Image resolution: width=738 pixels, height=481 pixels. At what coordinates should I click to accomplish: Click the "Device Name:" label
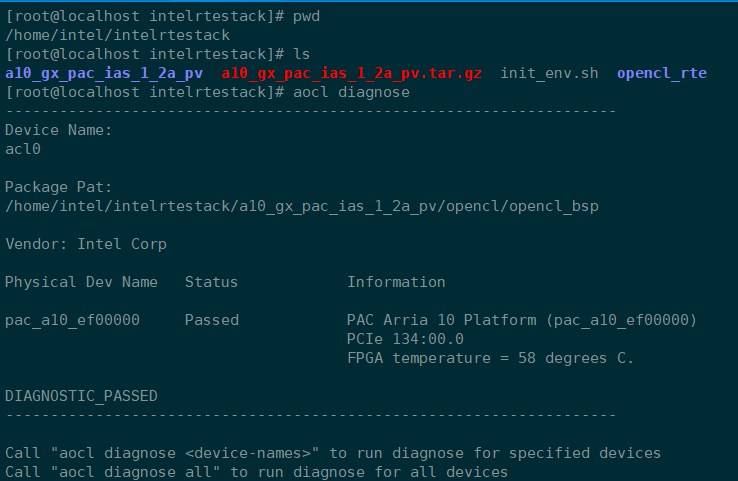pos(59,130)
